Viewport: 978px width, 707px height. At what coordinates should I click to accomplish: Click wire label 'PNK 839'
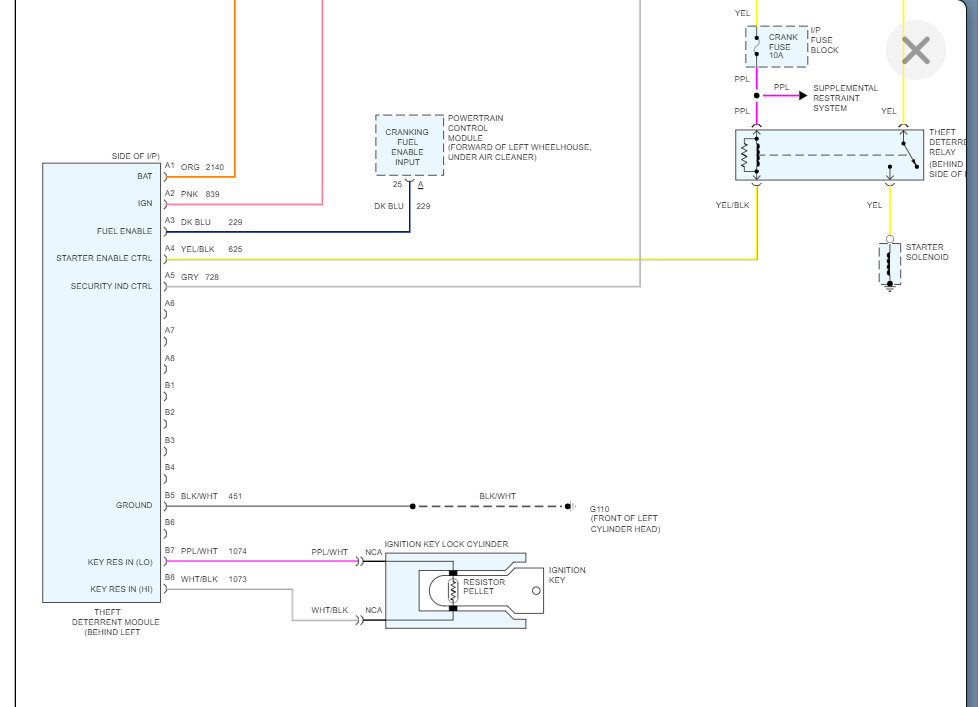[x=200, y=195]
